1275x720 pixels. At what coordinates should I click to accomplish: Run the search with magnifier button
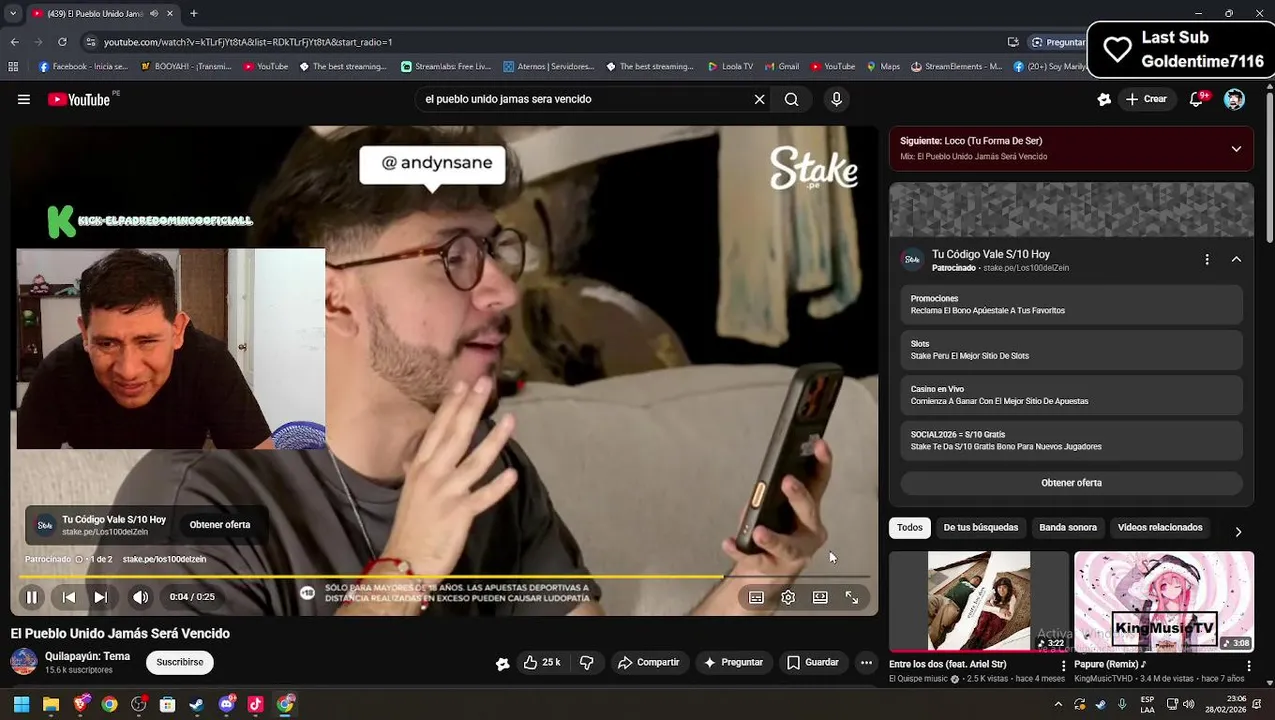791,99
